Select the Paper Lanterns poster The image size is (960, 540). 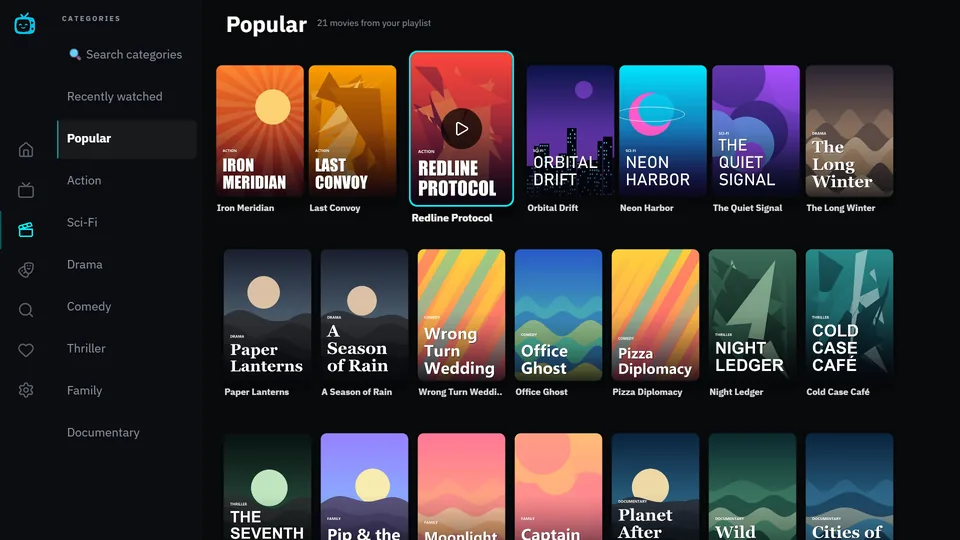point(267,315)
